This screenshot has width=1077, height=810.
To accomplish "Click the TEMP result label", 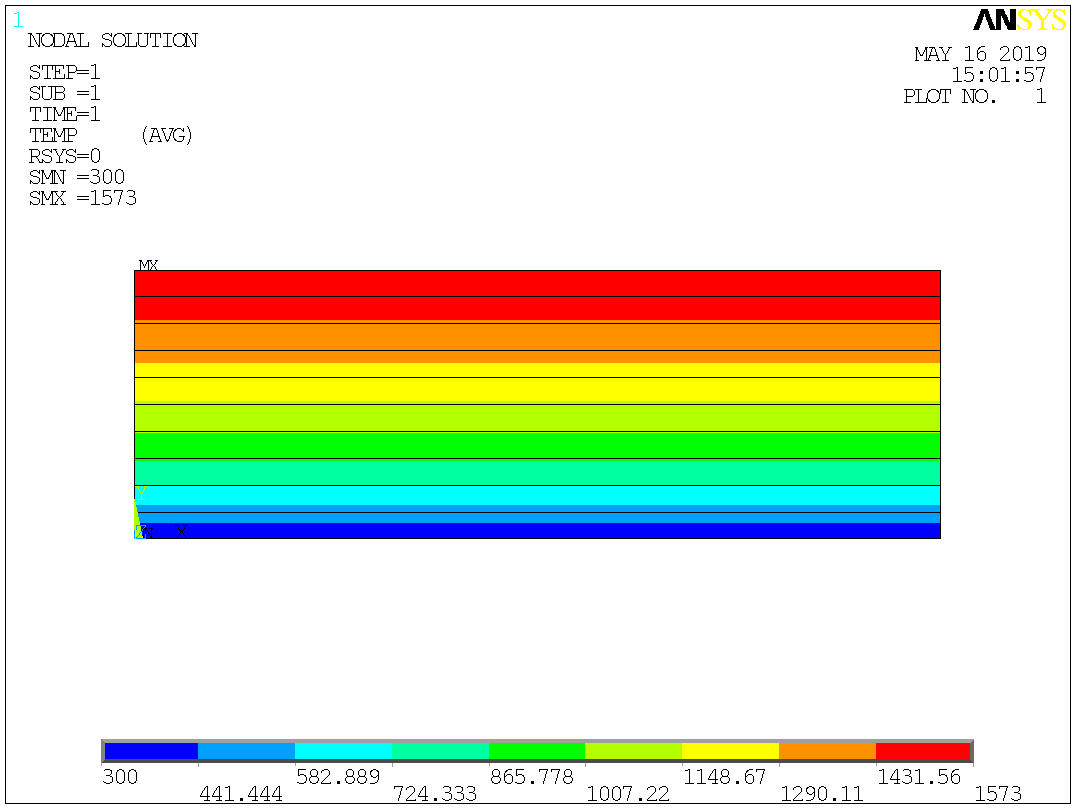I will click(53, 135).
